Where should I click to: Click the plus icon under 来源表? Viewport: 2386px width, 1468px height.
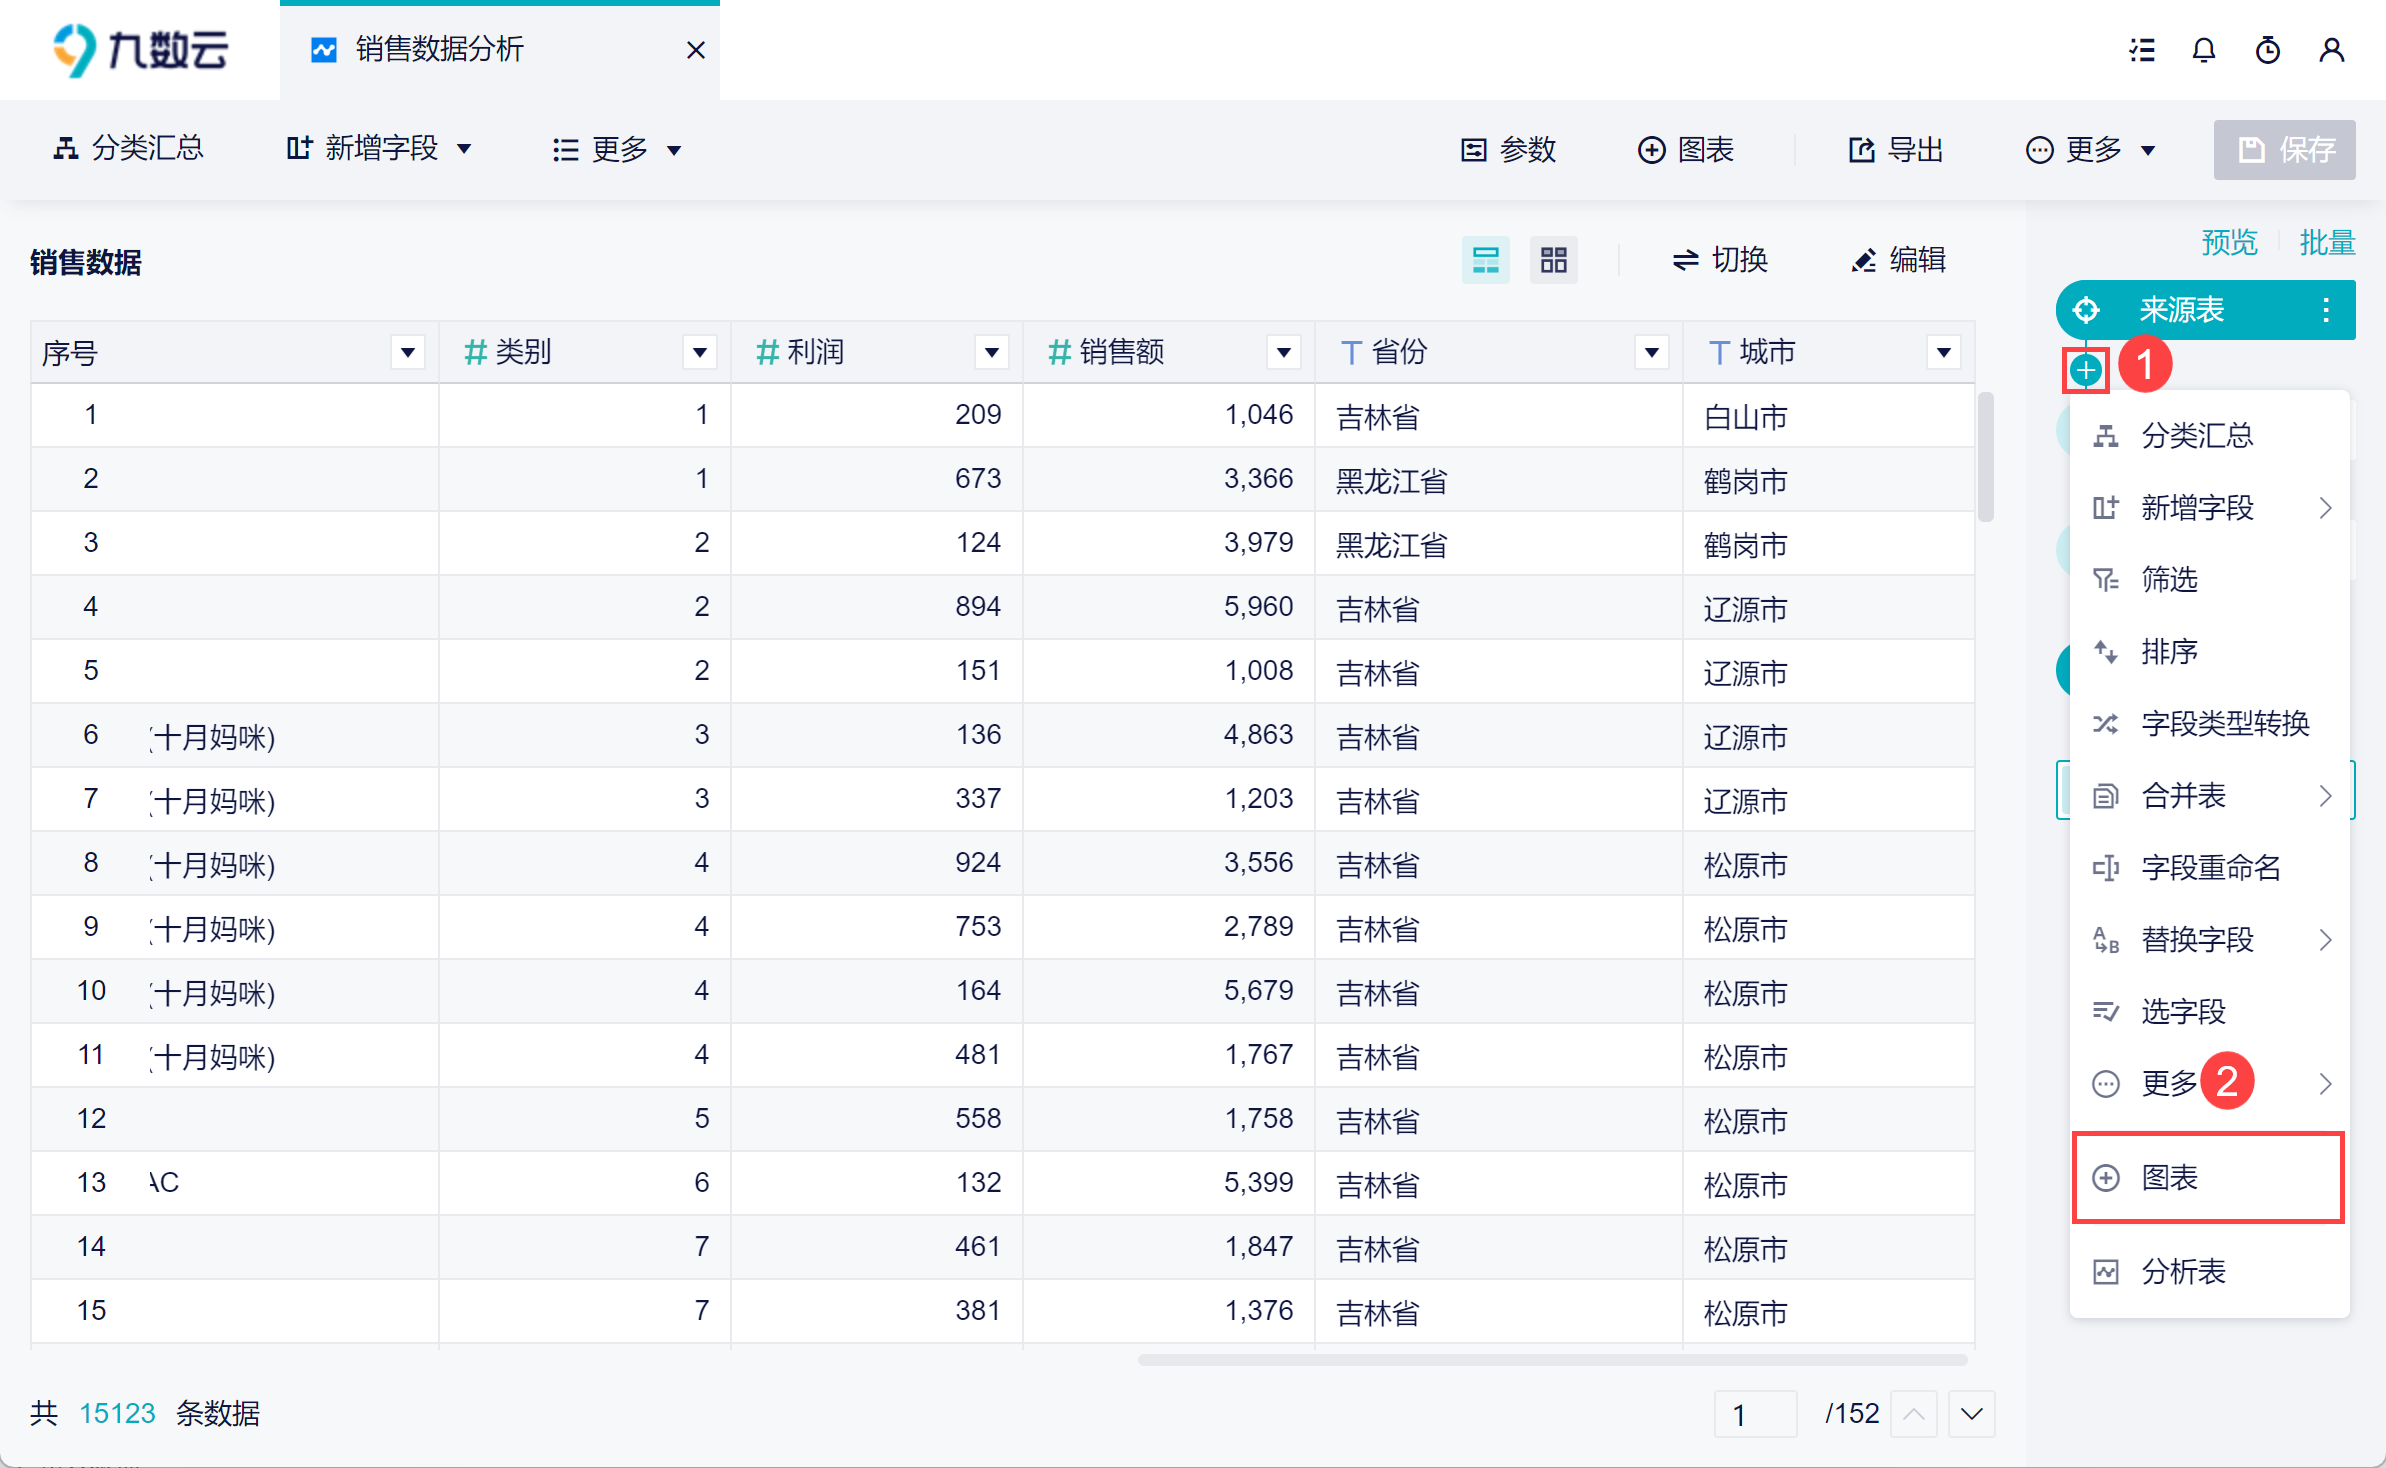click(x=2085, y=371)
